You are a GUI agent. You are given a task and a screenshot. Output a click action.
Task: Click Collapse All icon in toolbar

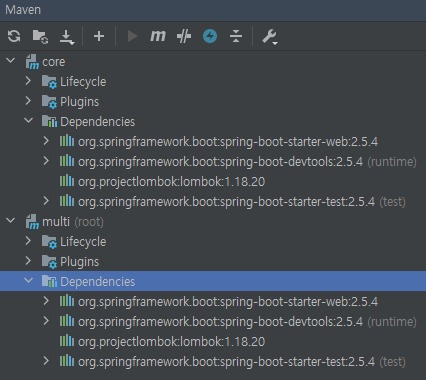point(236,36)
